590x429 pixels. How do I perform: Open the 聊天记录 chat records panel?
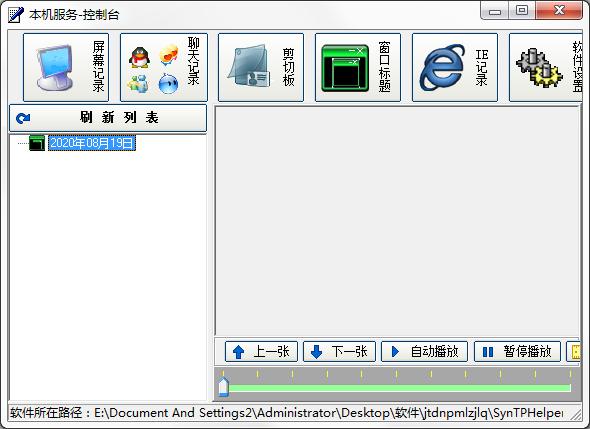coord(164,67)
